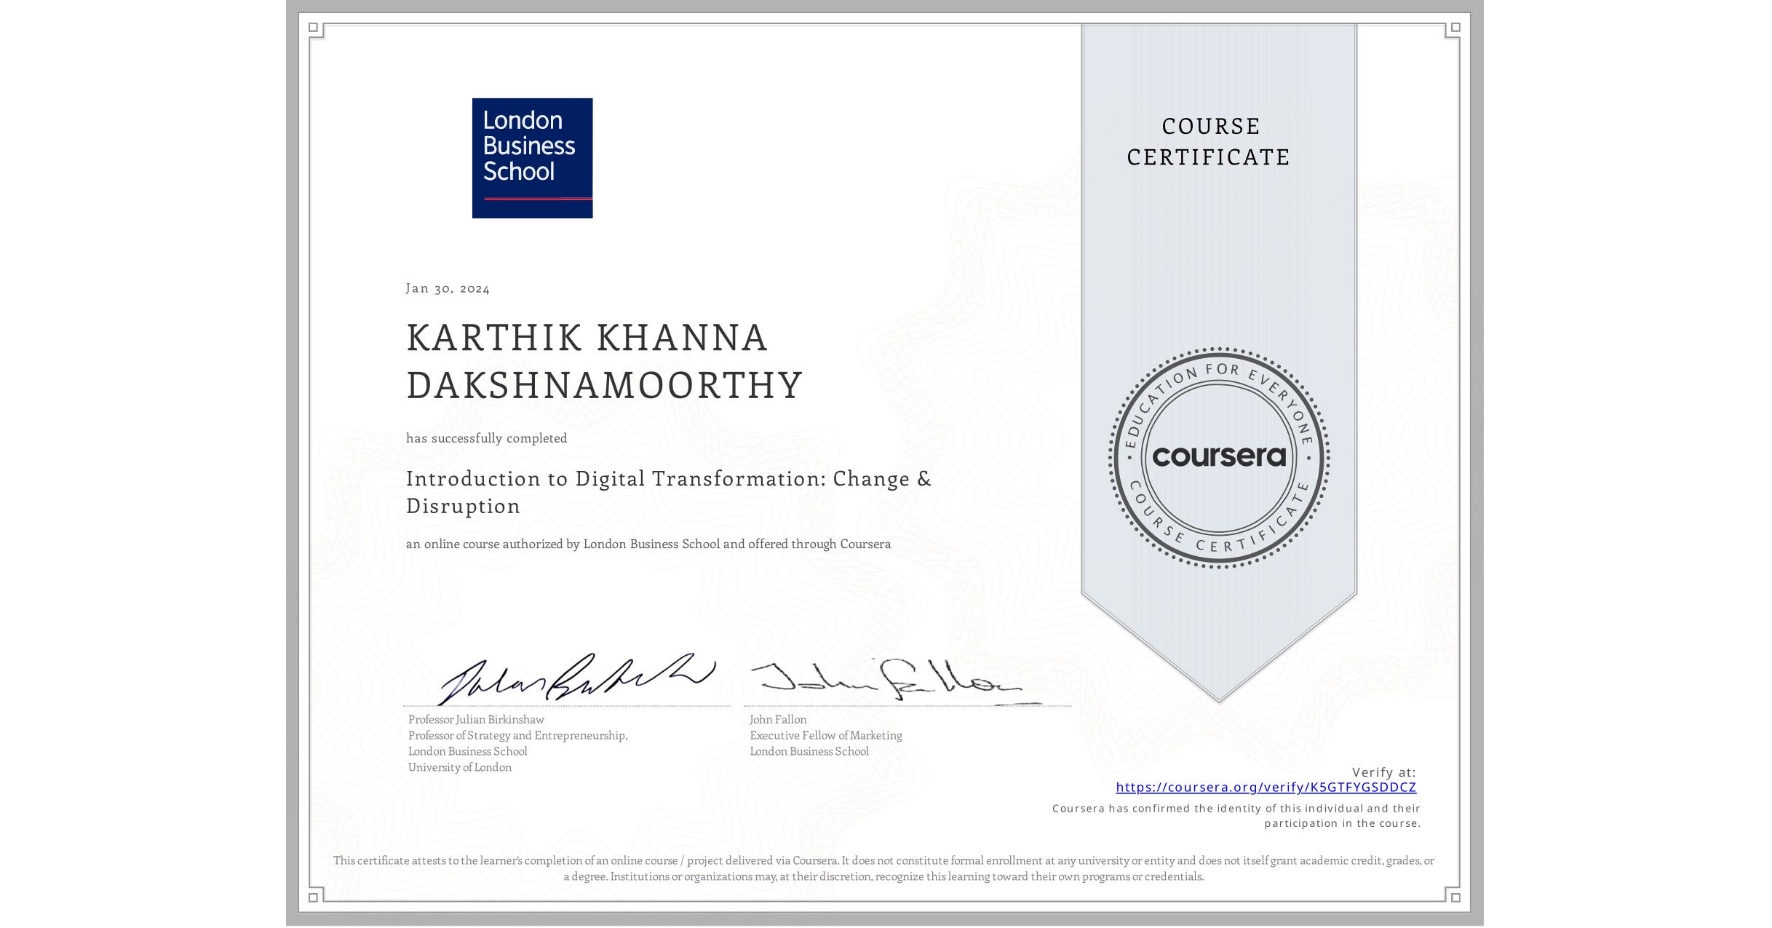Click the word 'Disruption' in title

(x=463, y=506)
